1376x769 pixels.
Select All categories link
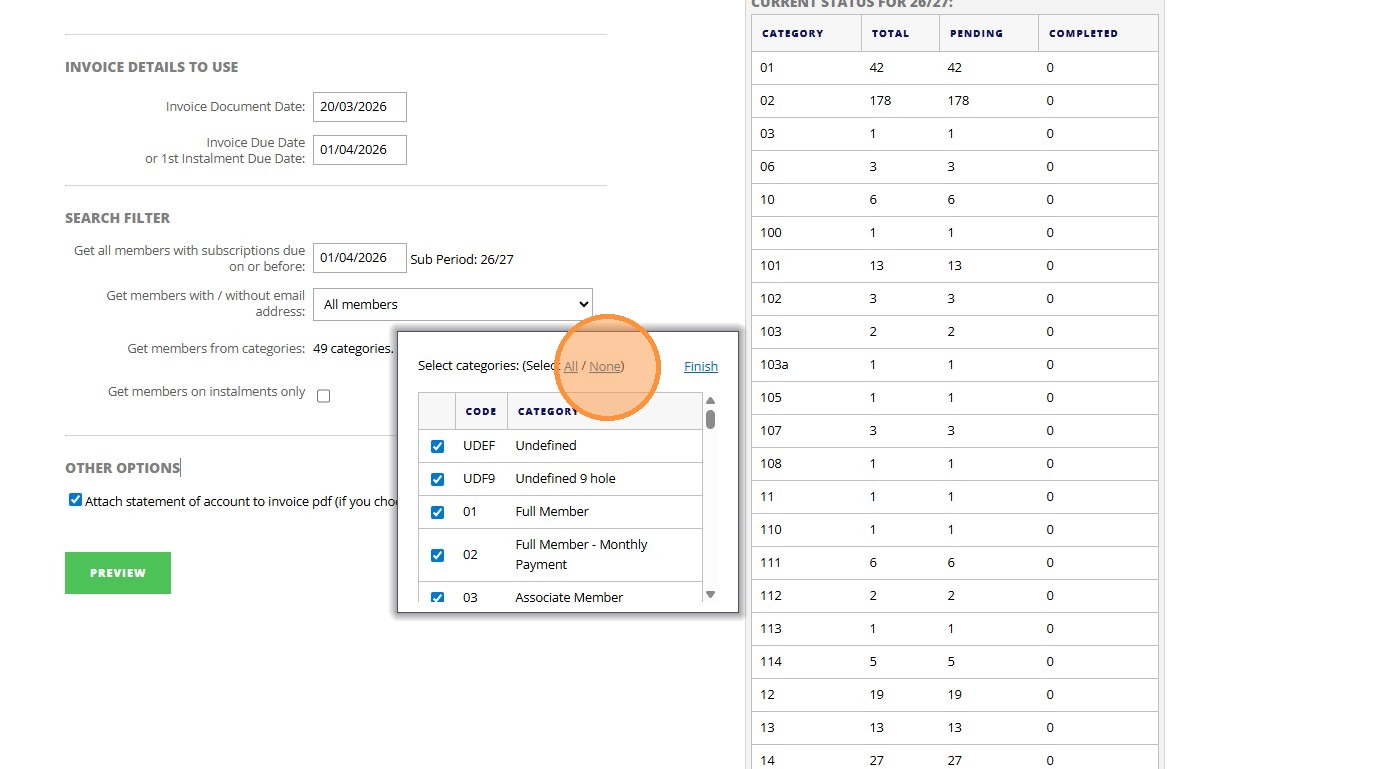pyautogui.click(x=571, y=367)
